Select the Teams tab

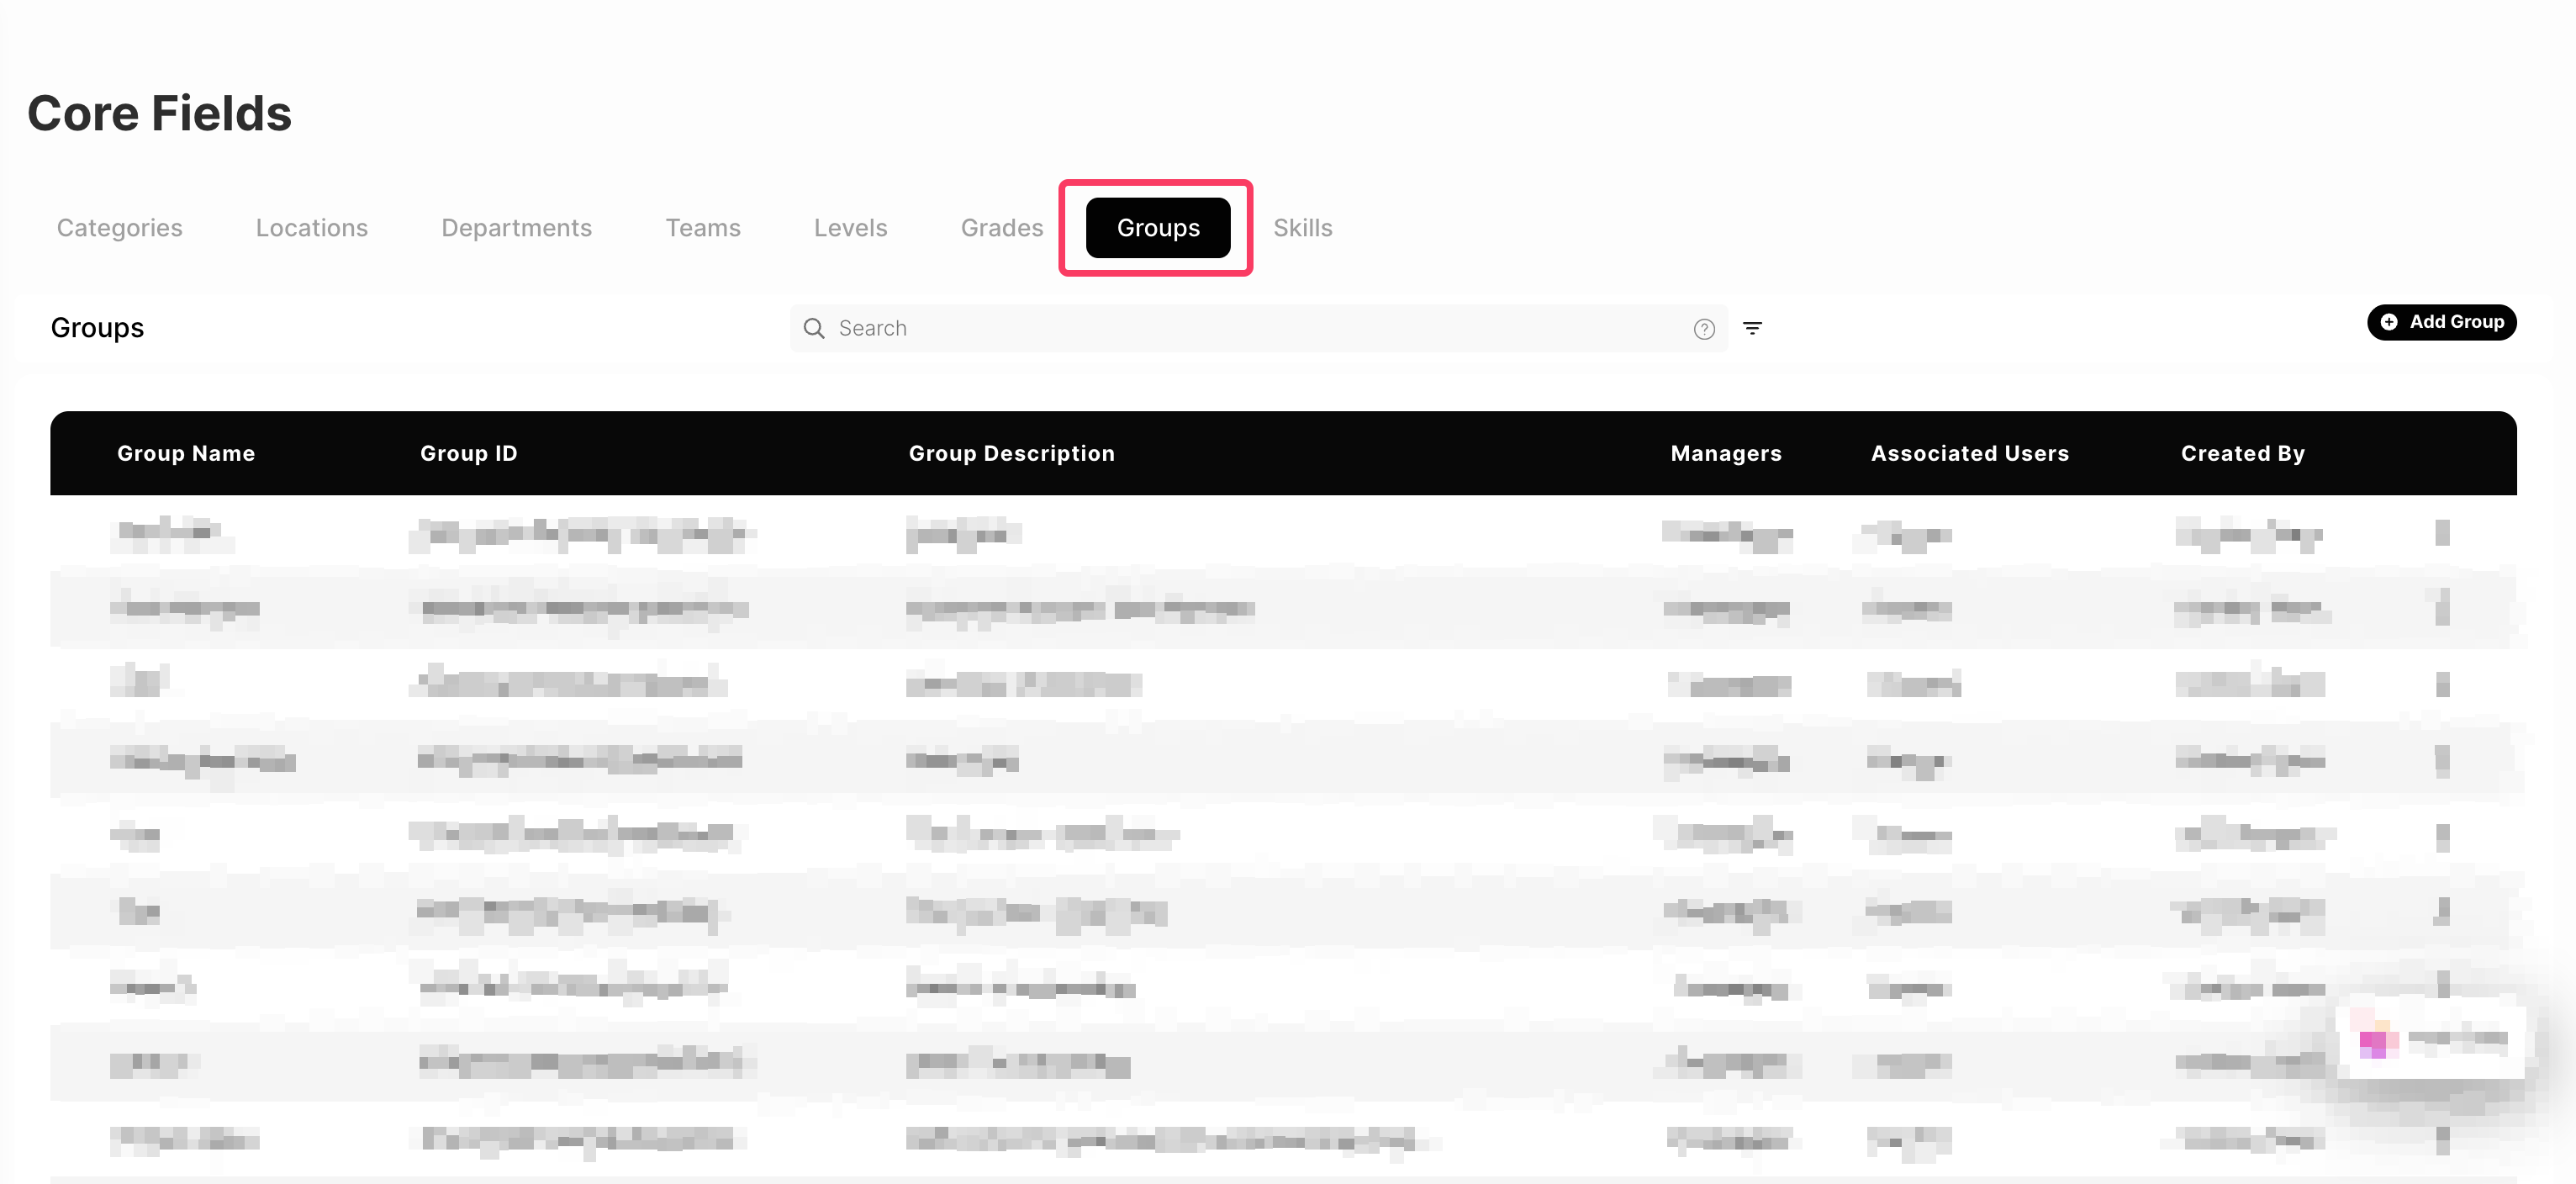pos(703,228)
